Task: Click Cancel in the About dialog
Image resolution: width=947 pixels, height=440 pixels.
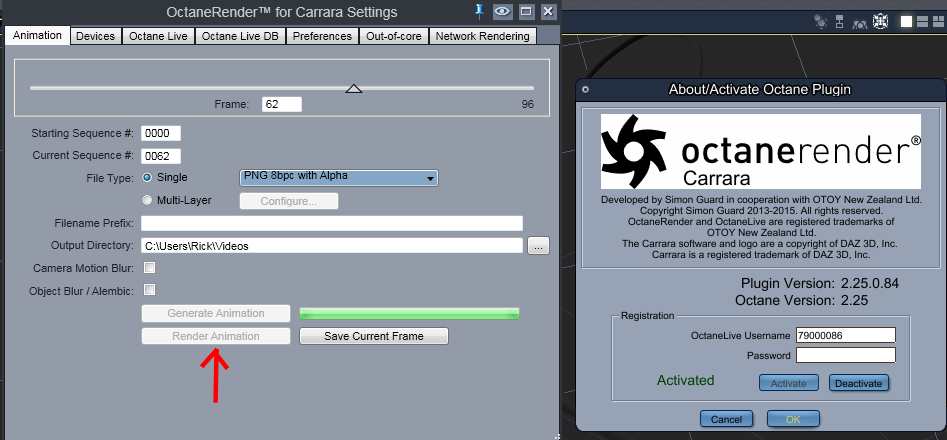Action: (727, 419)
